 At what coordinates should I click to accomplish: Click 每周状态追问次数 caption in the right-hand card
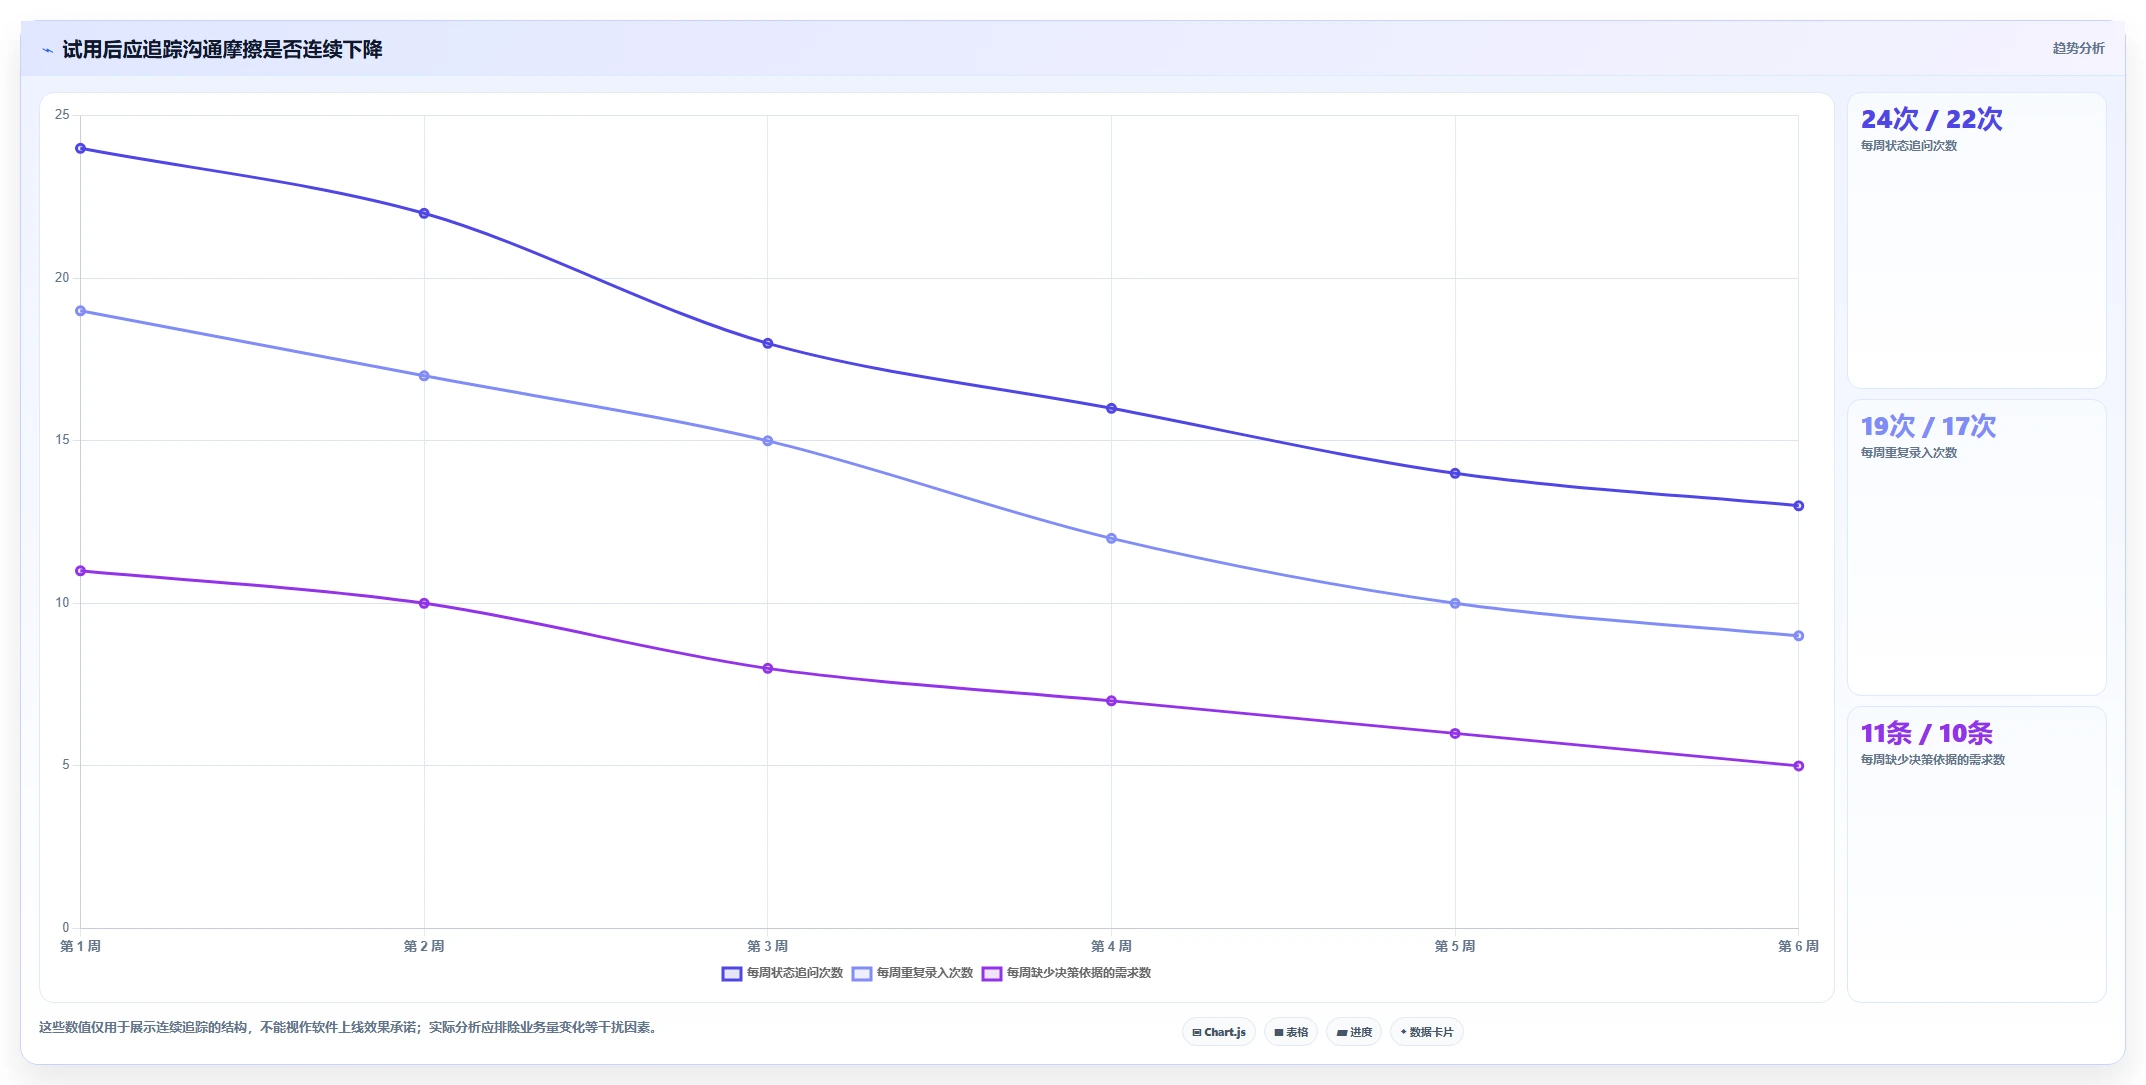(1908, 146)
